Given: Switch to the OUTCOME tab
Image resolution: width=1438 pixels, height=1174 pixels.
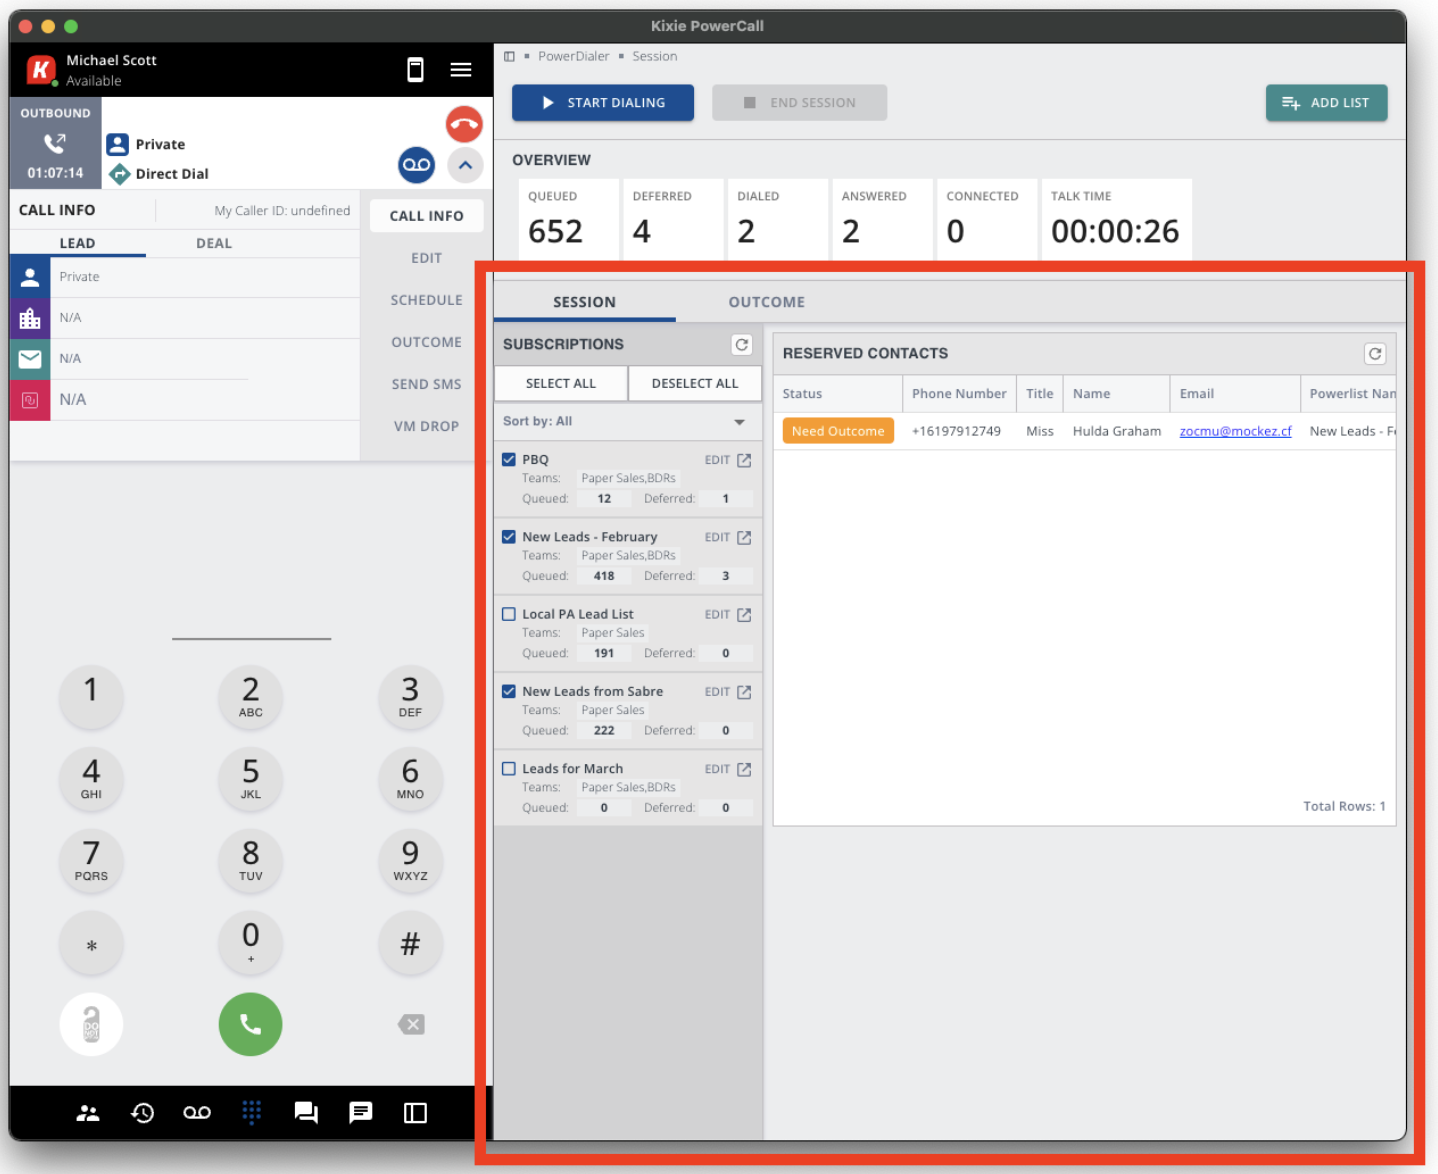Looking at the screenshot, I should coord(766,302).
